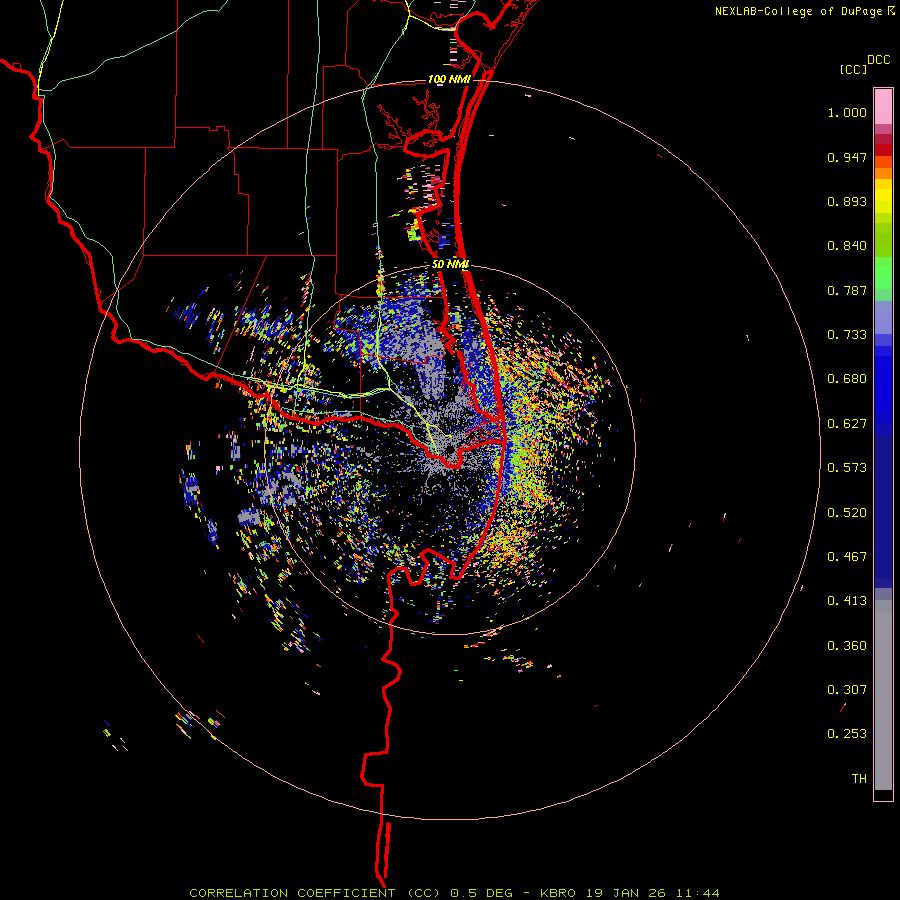
Task: Click the KBRO station identifier in caption
Action: coord(558,893)
